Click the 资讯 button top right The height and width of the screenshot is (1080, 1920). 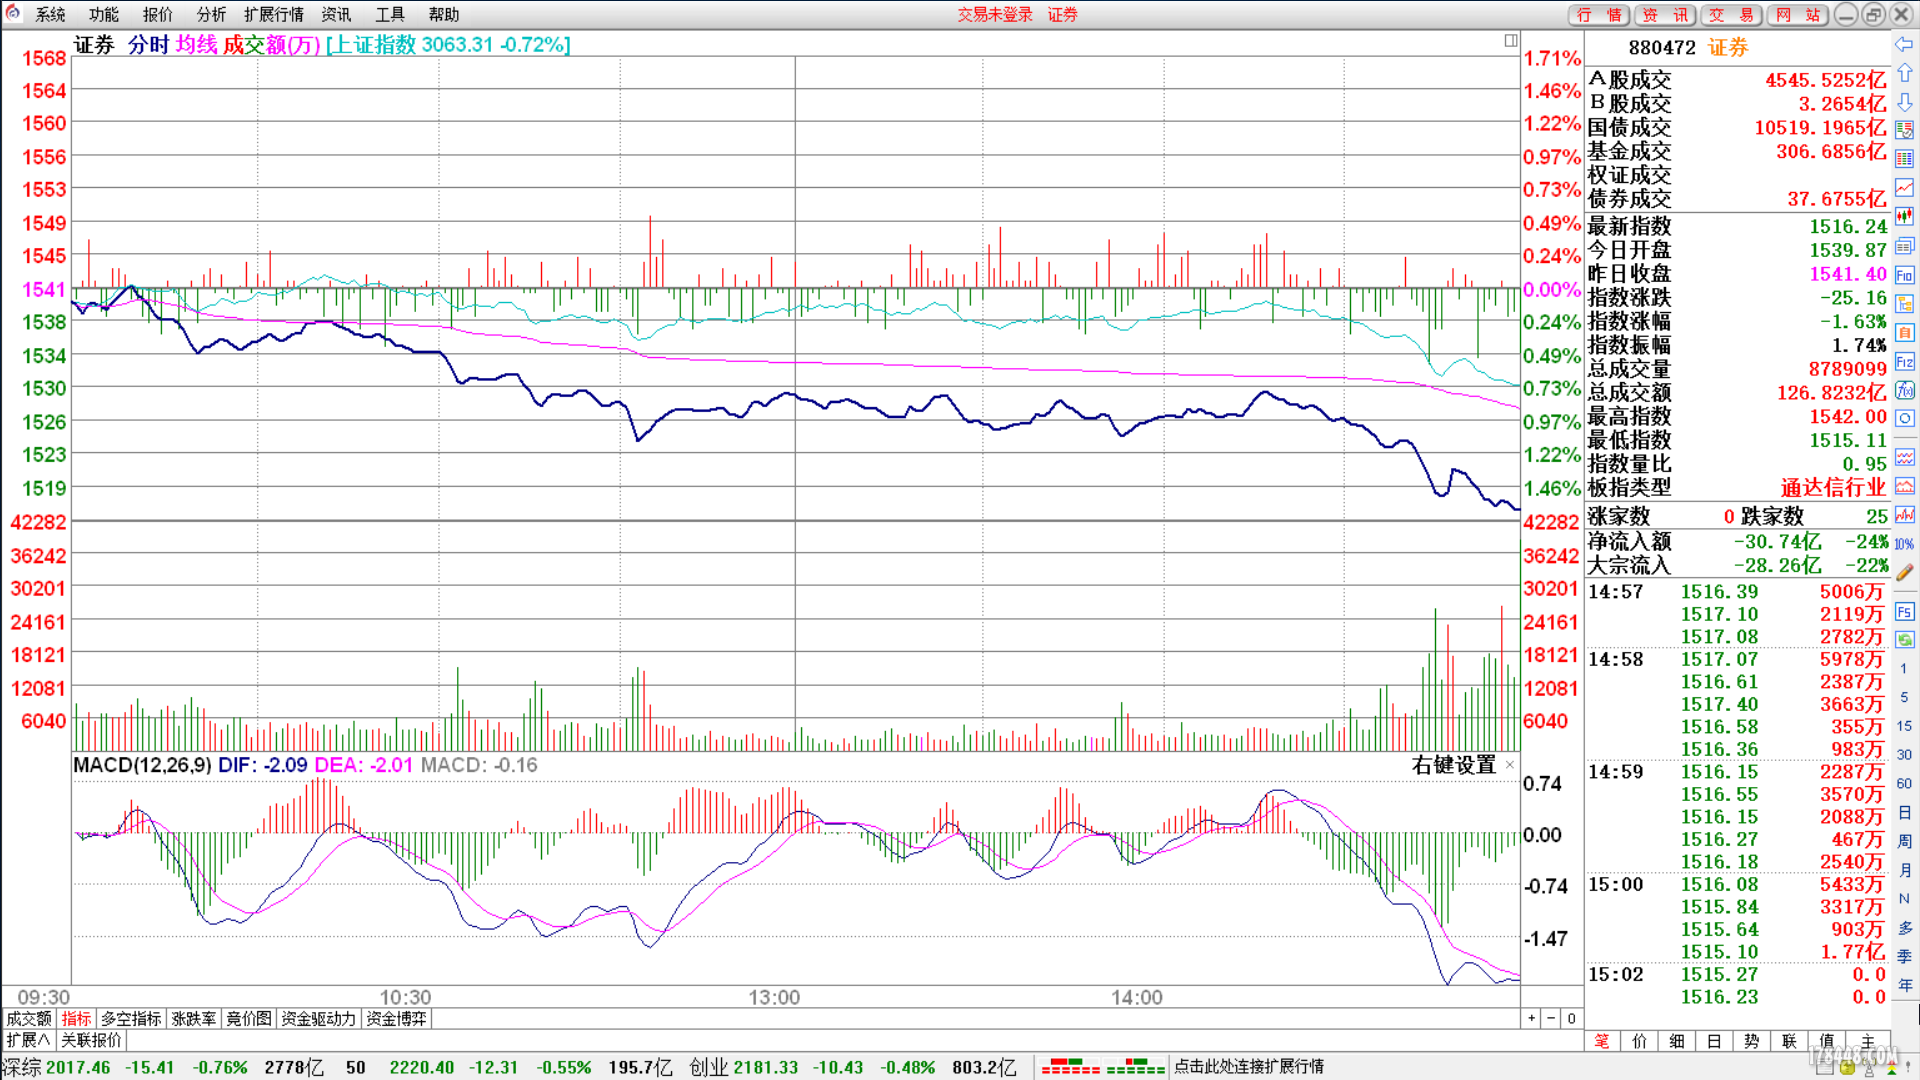click(1665, 14)
